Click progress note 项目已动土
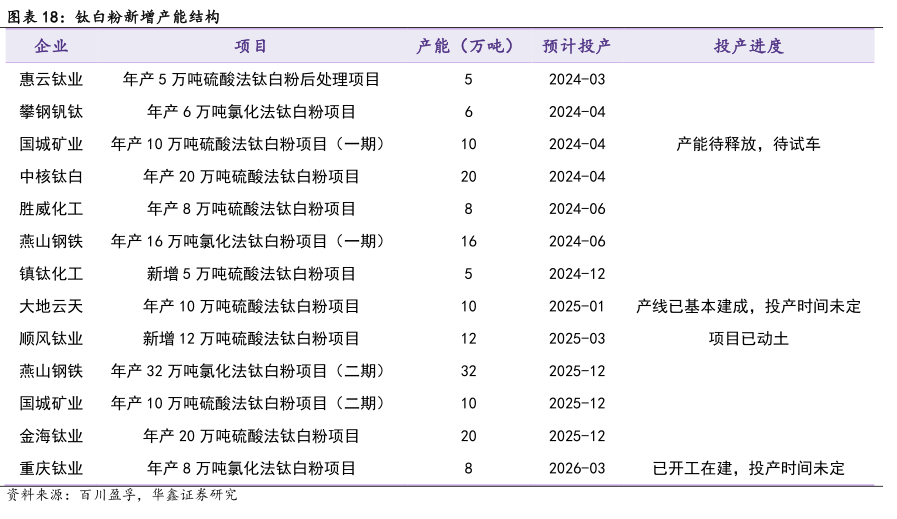Viewport: 897px width, 519px height. coord(748,339)
